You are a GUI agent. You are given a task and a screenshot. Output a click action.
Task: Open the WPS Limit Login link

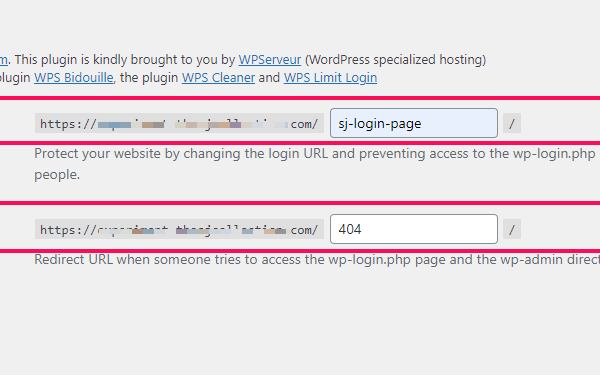(x=330, y=78)
